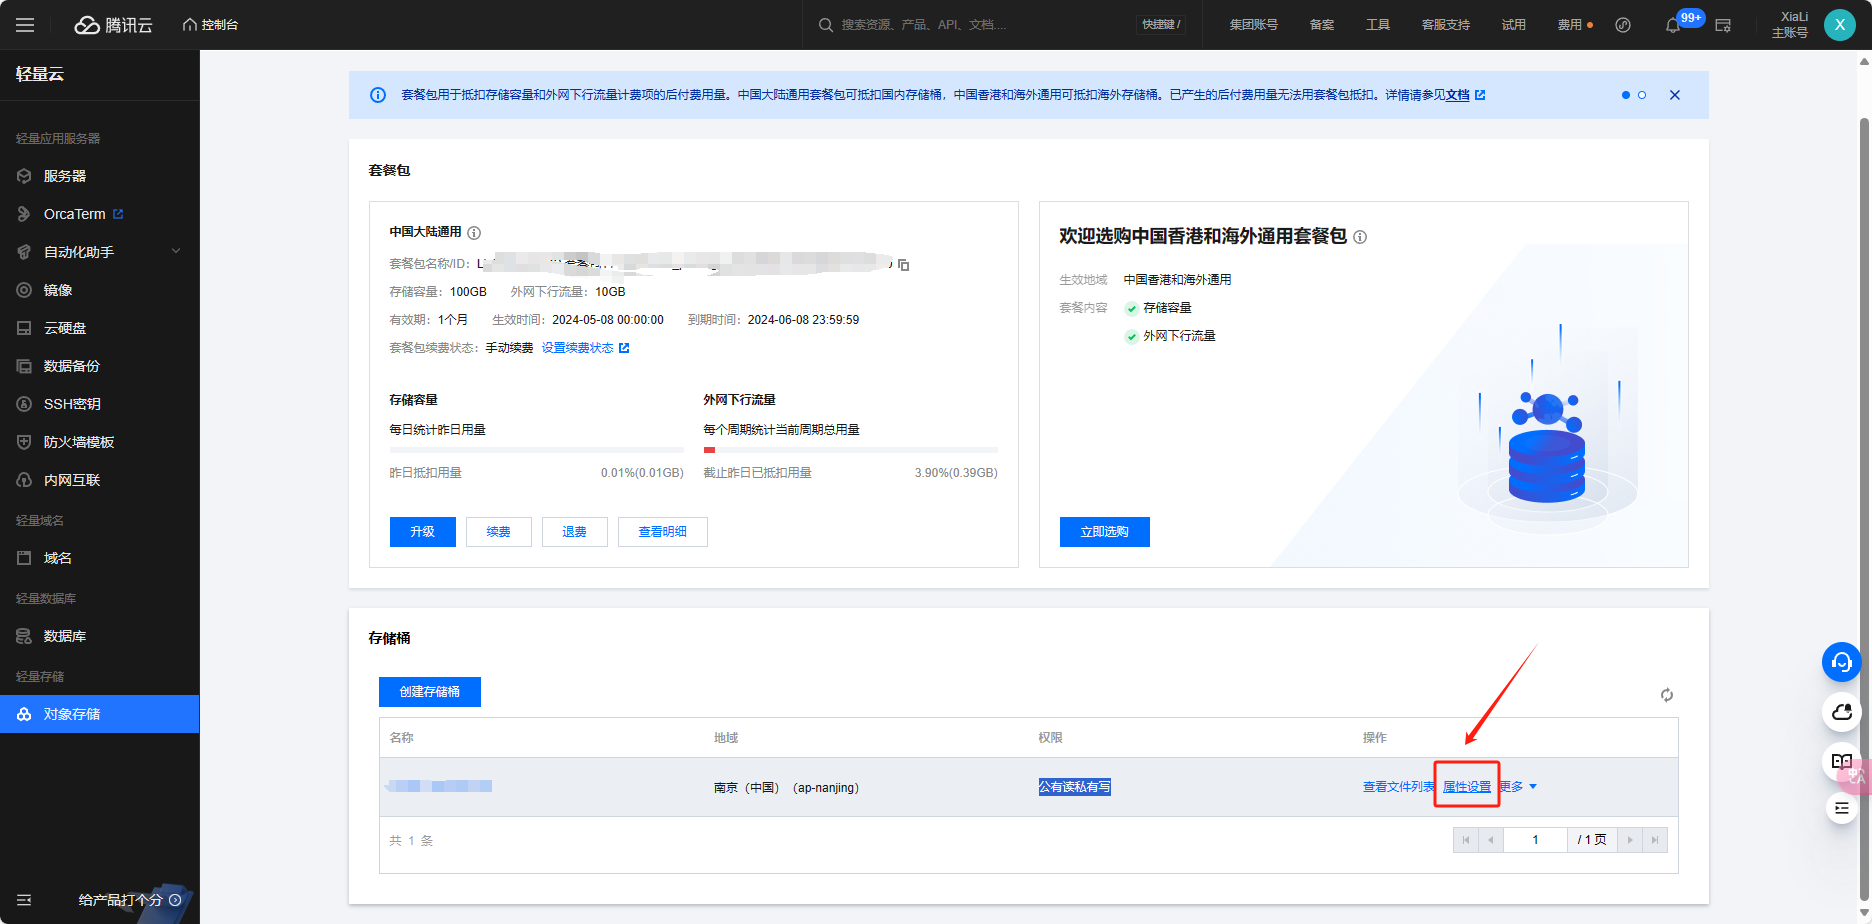Click the blurred bucket name in the table row
The height and width of the screenshot is (924, 1872).
click(439, 786)
